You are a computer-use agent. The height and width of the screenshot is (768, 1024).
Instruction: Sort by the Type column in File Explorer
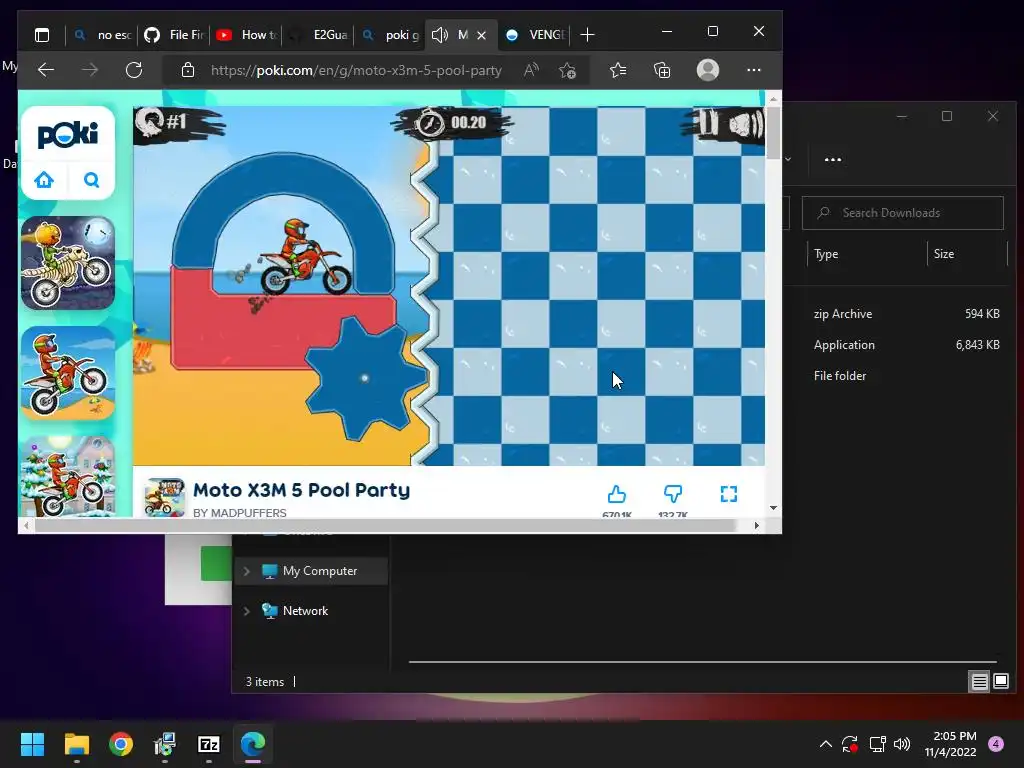(x=826, y=254)
